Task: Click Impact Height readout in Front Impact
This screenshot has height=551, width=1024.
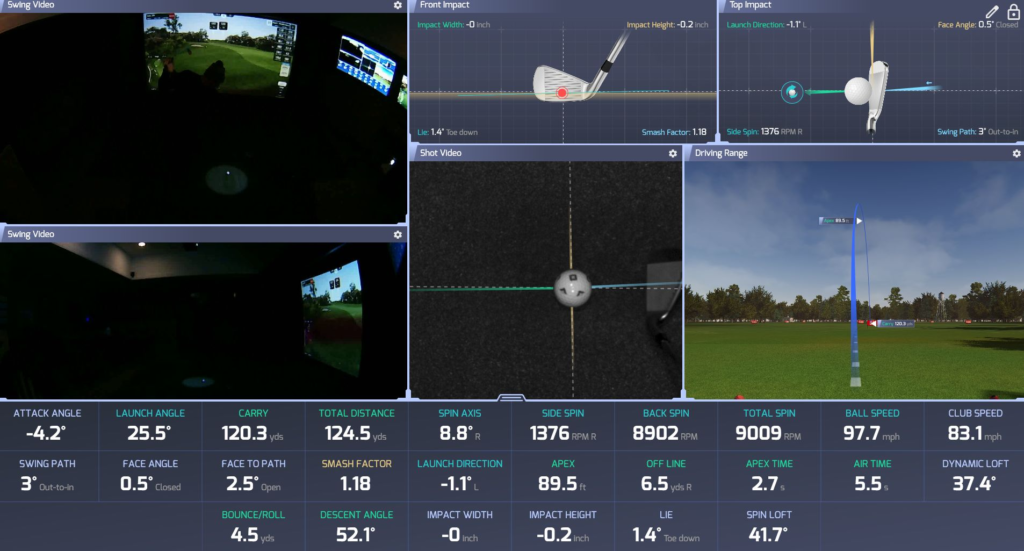Action: tap(667, 25)
